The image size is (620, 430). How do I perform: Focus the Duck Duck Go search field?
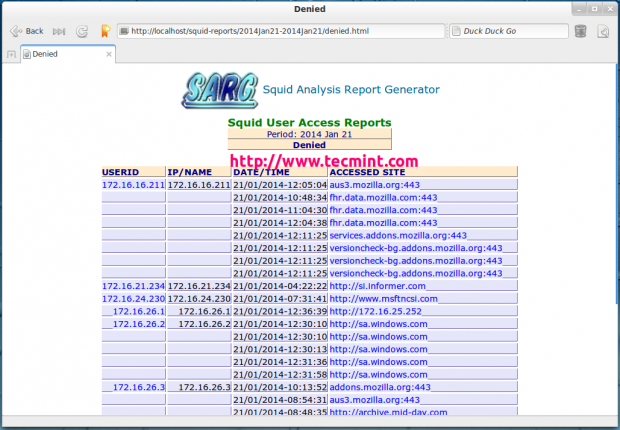[509, 31]
